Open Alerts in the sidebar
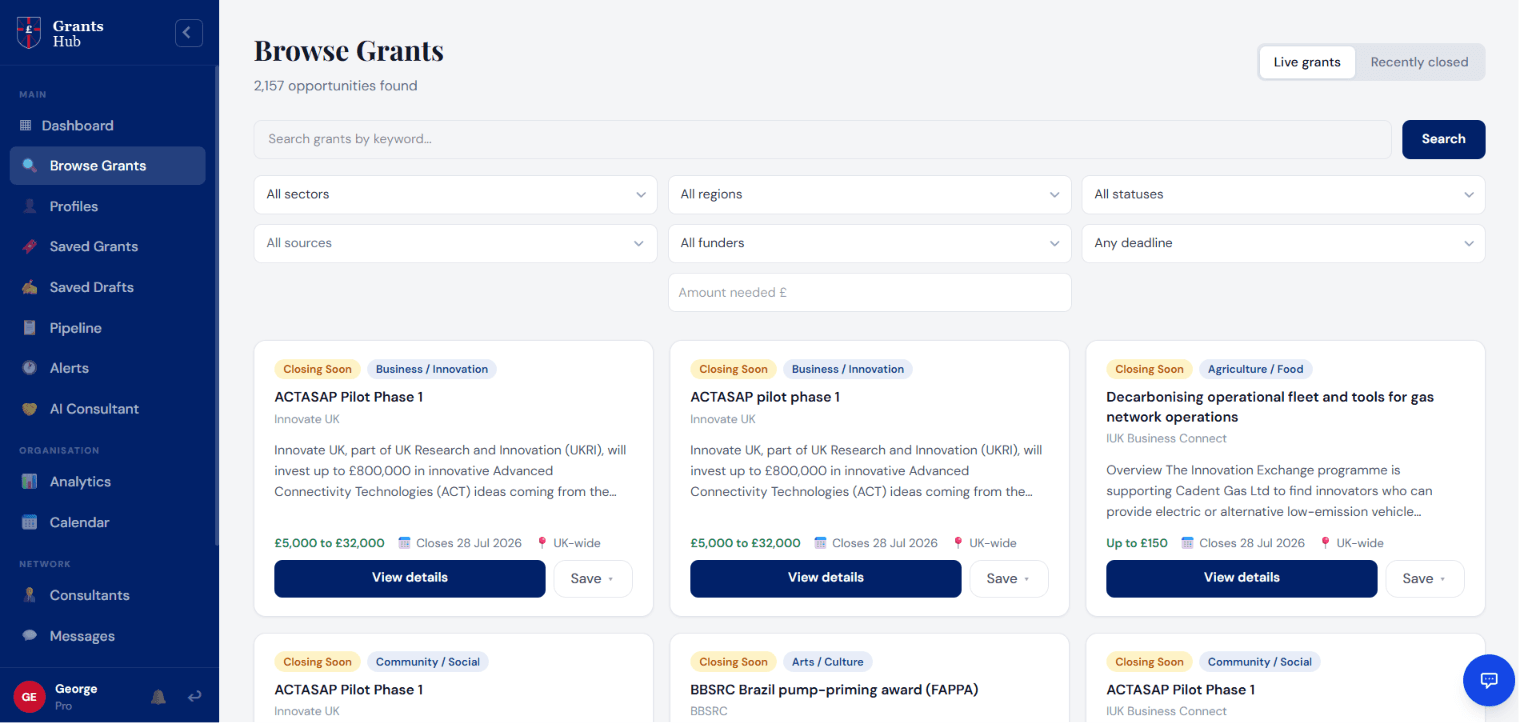 (108, 368)
